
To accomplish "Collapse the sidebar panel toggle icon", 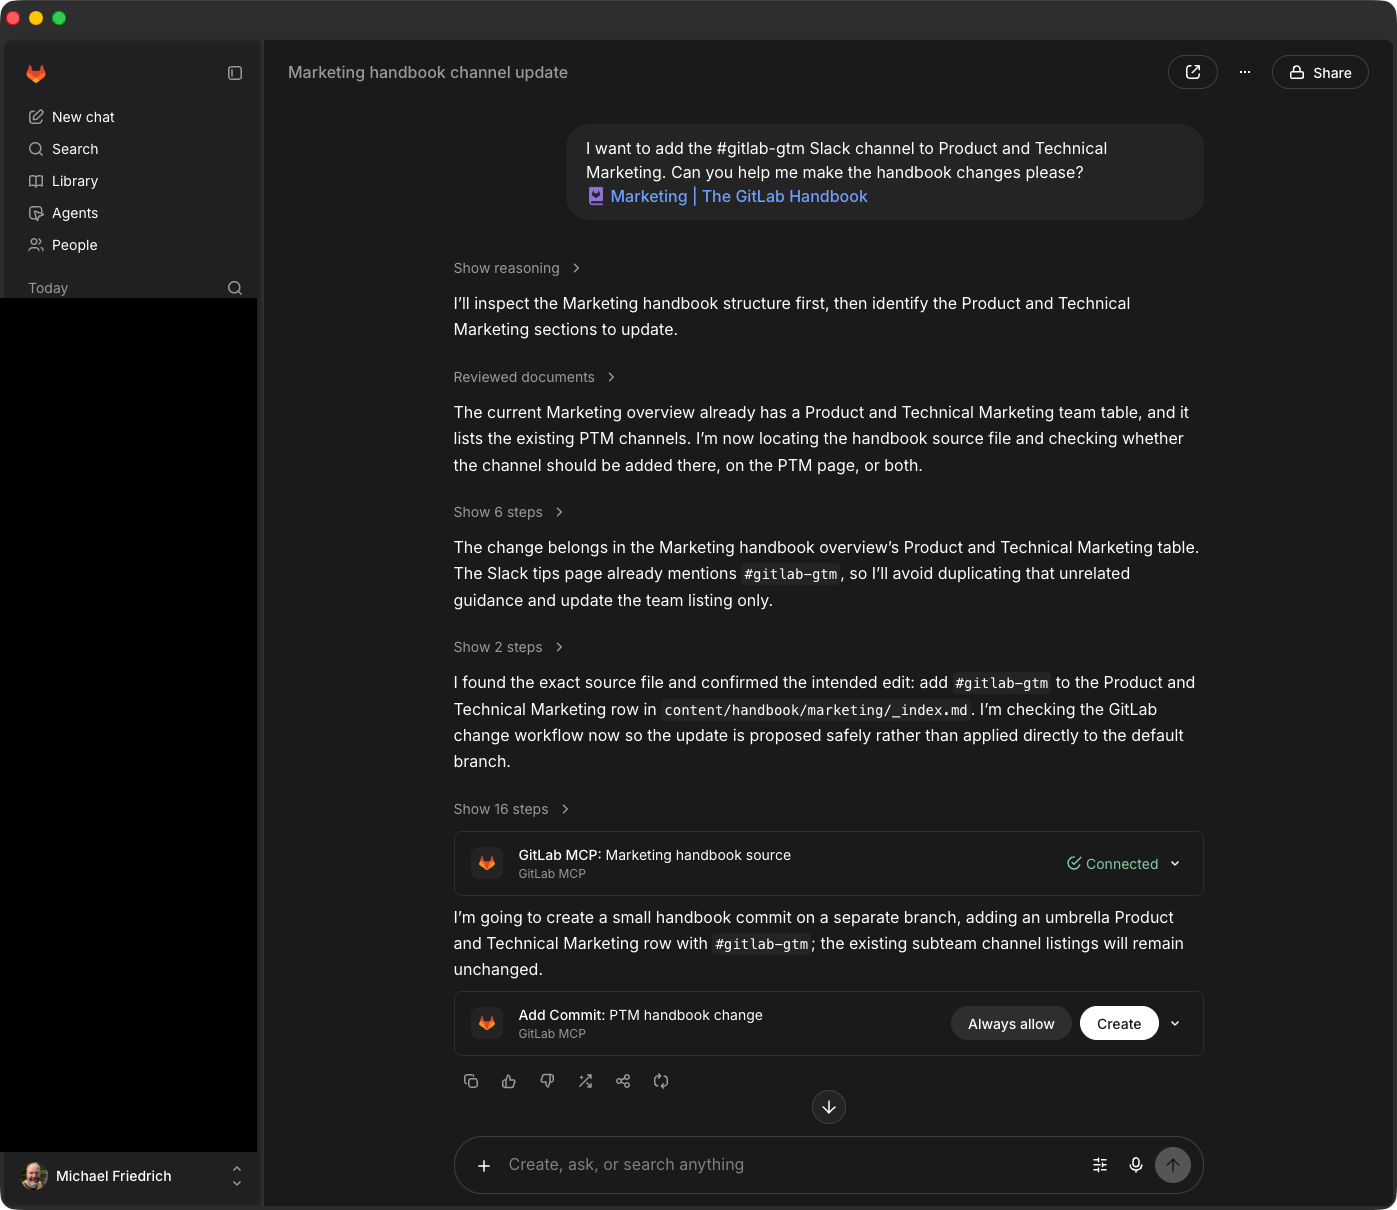I will 235,73.
